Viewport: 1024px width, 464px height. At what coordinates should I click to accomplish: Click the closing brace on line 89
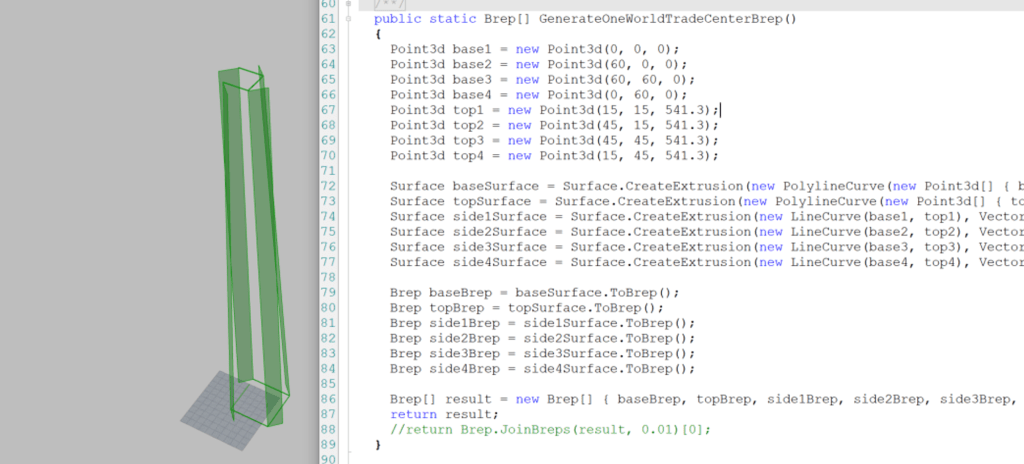378,445
